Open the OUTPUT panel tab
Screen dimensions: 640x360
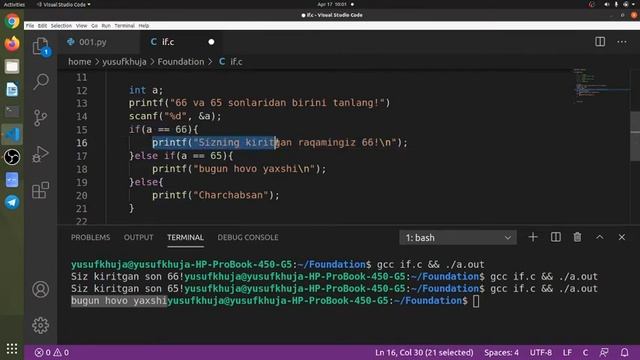coord(138,237)
